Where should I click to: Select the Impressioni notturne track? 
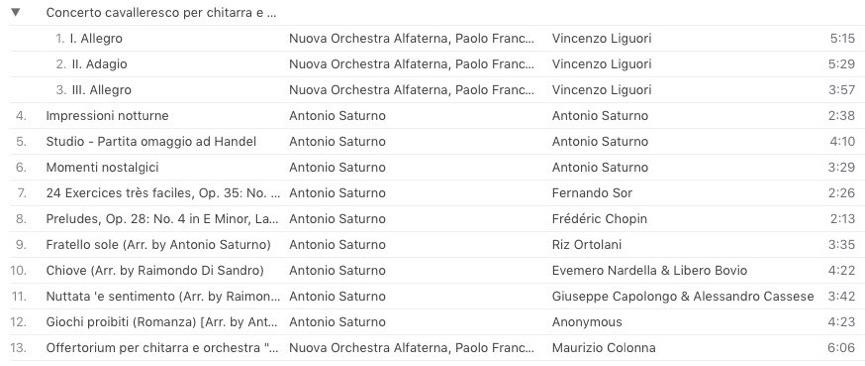(x=432, y=116)
